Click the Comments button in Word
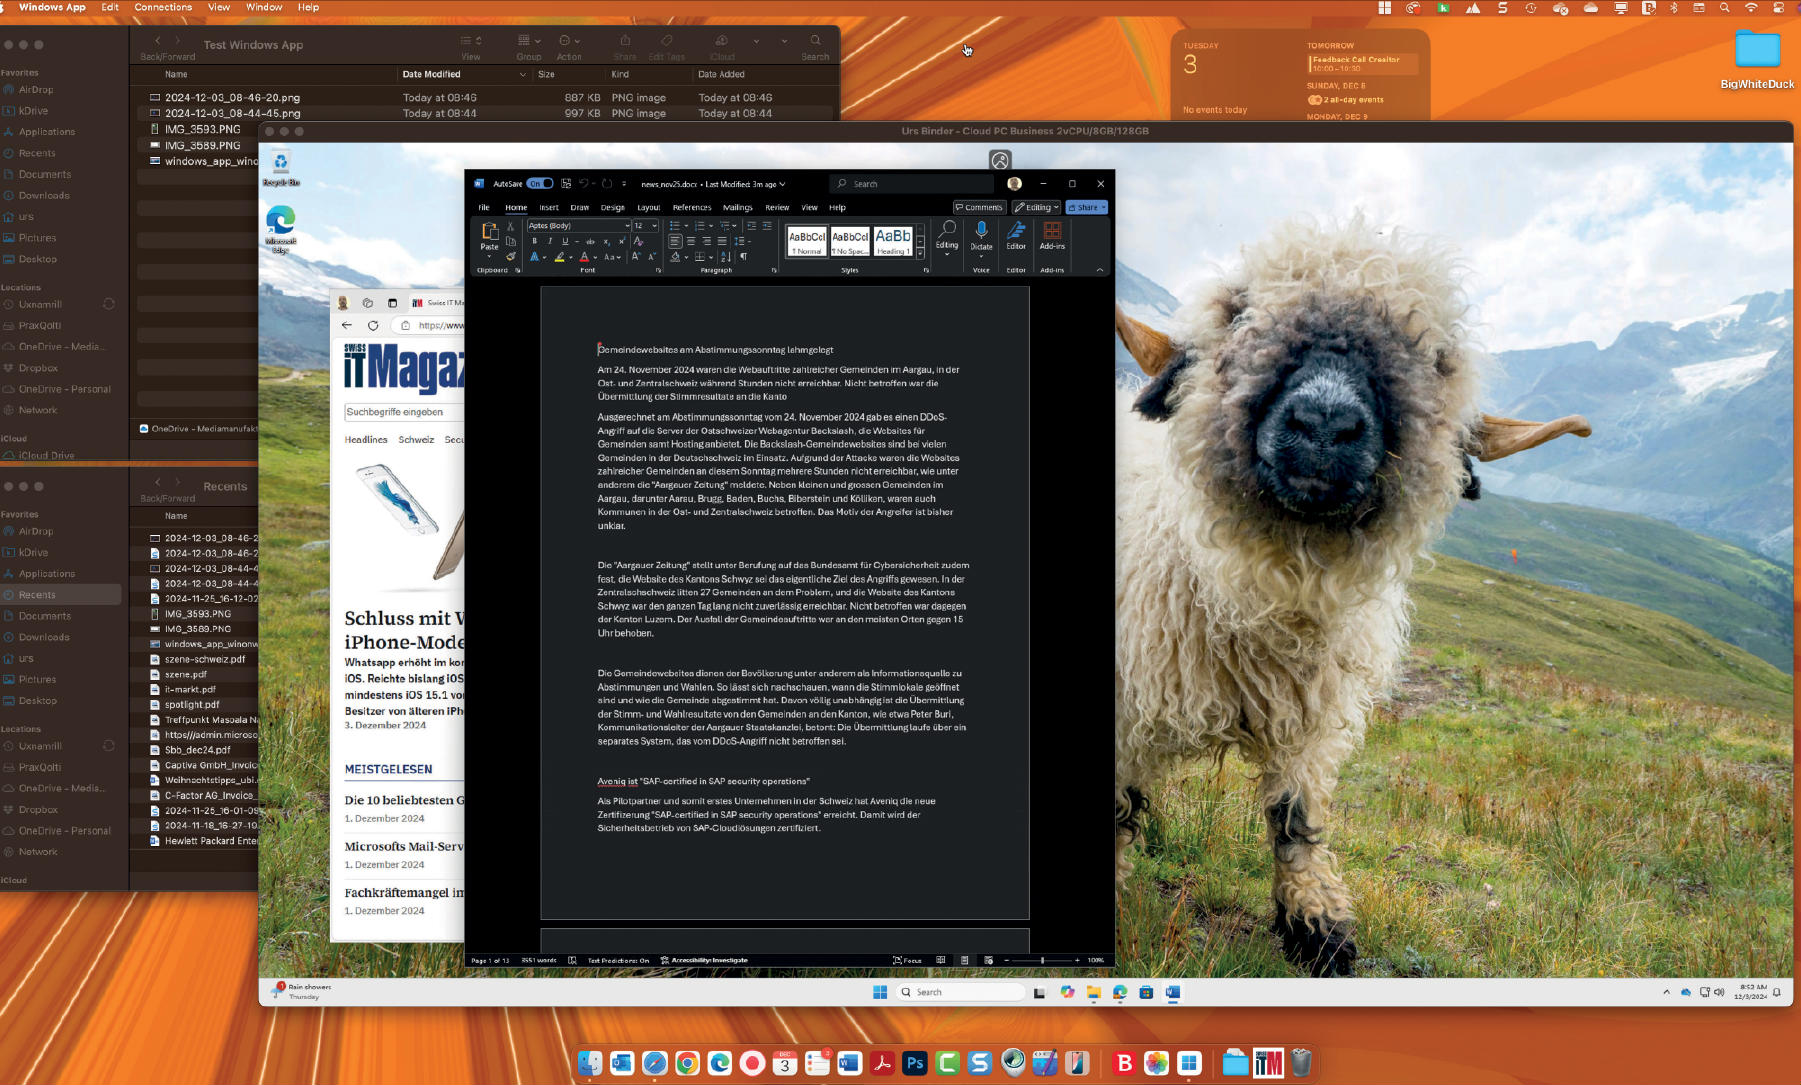Screen dimensions: 1801x1085 click(979, 208)
